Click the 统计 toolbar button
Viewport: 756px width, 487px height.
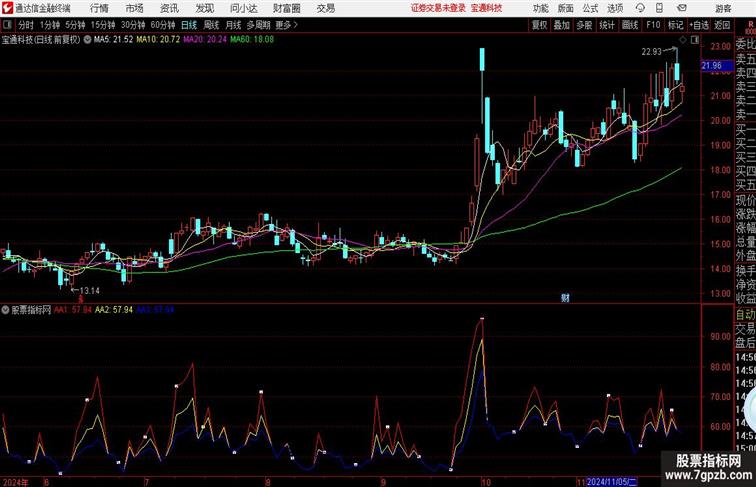[607, 25]
